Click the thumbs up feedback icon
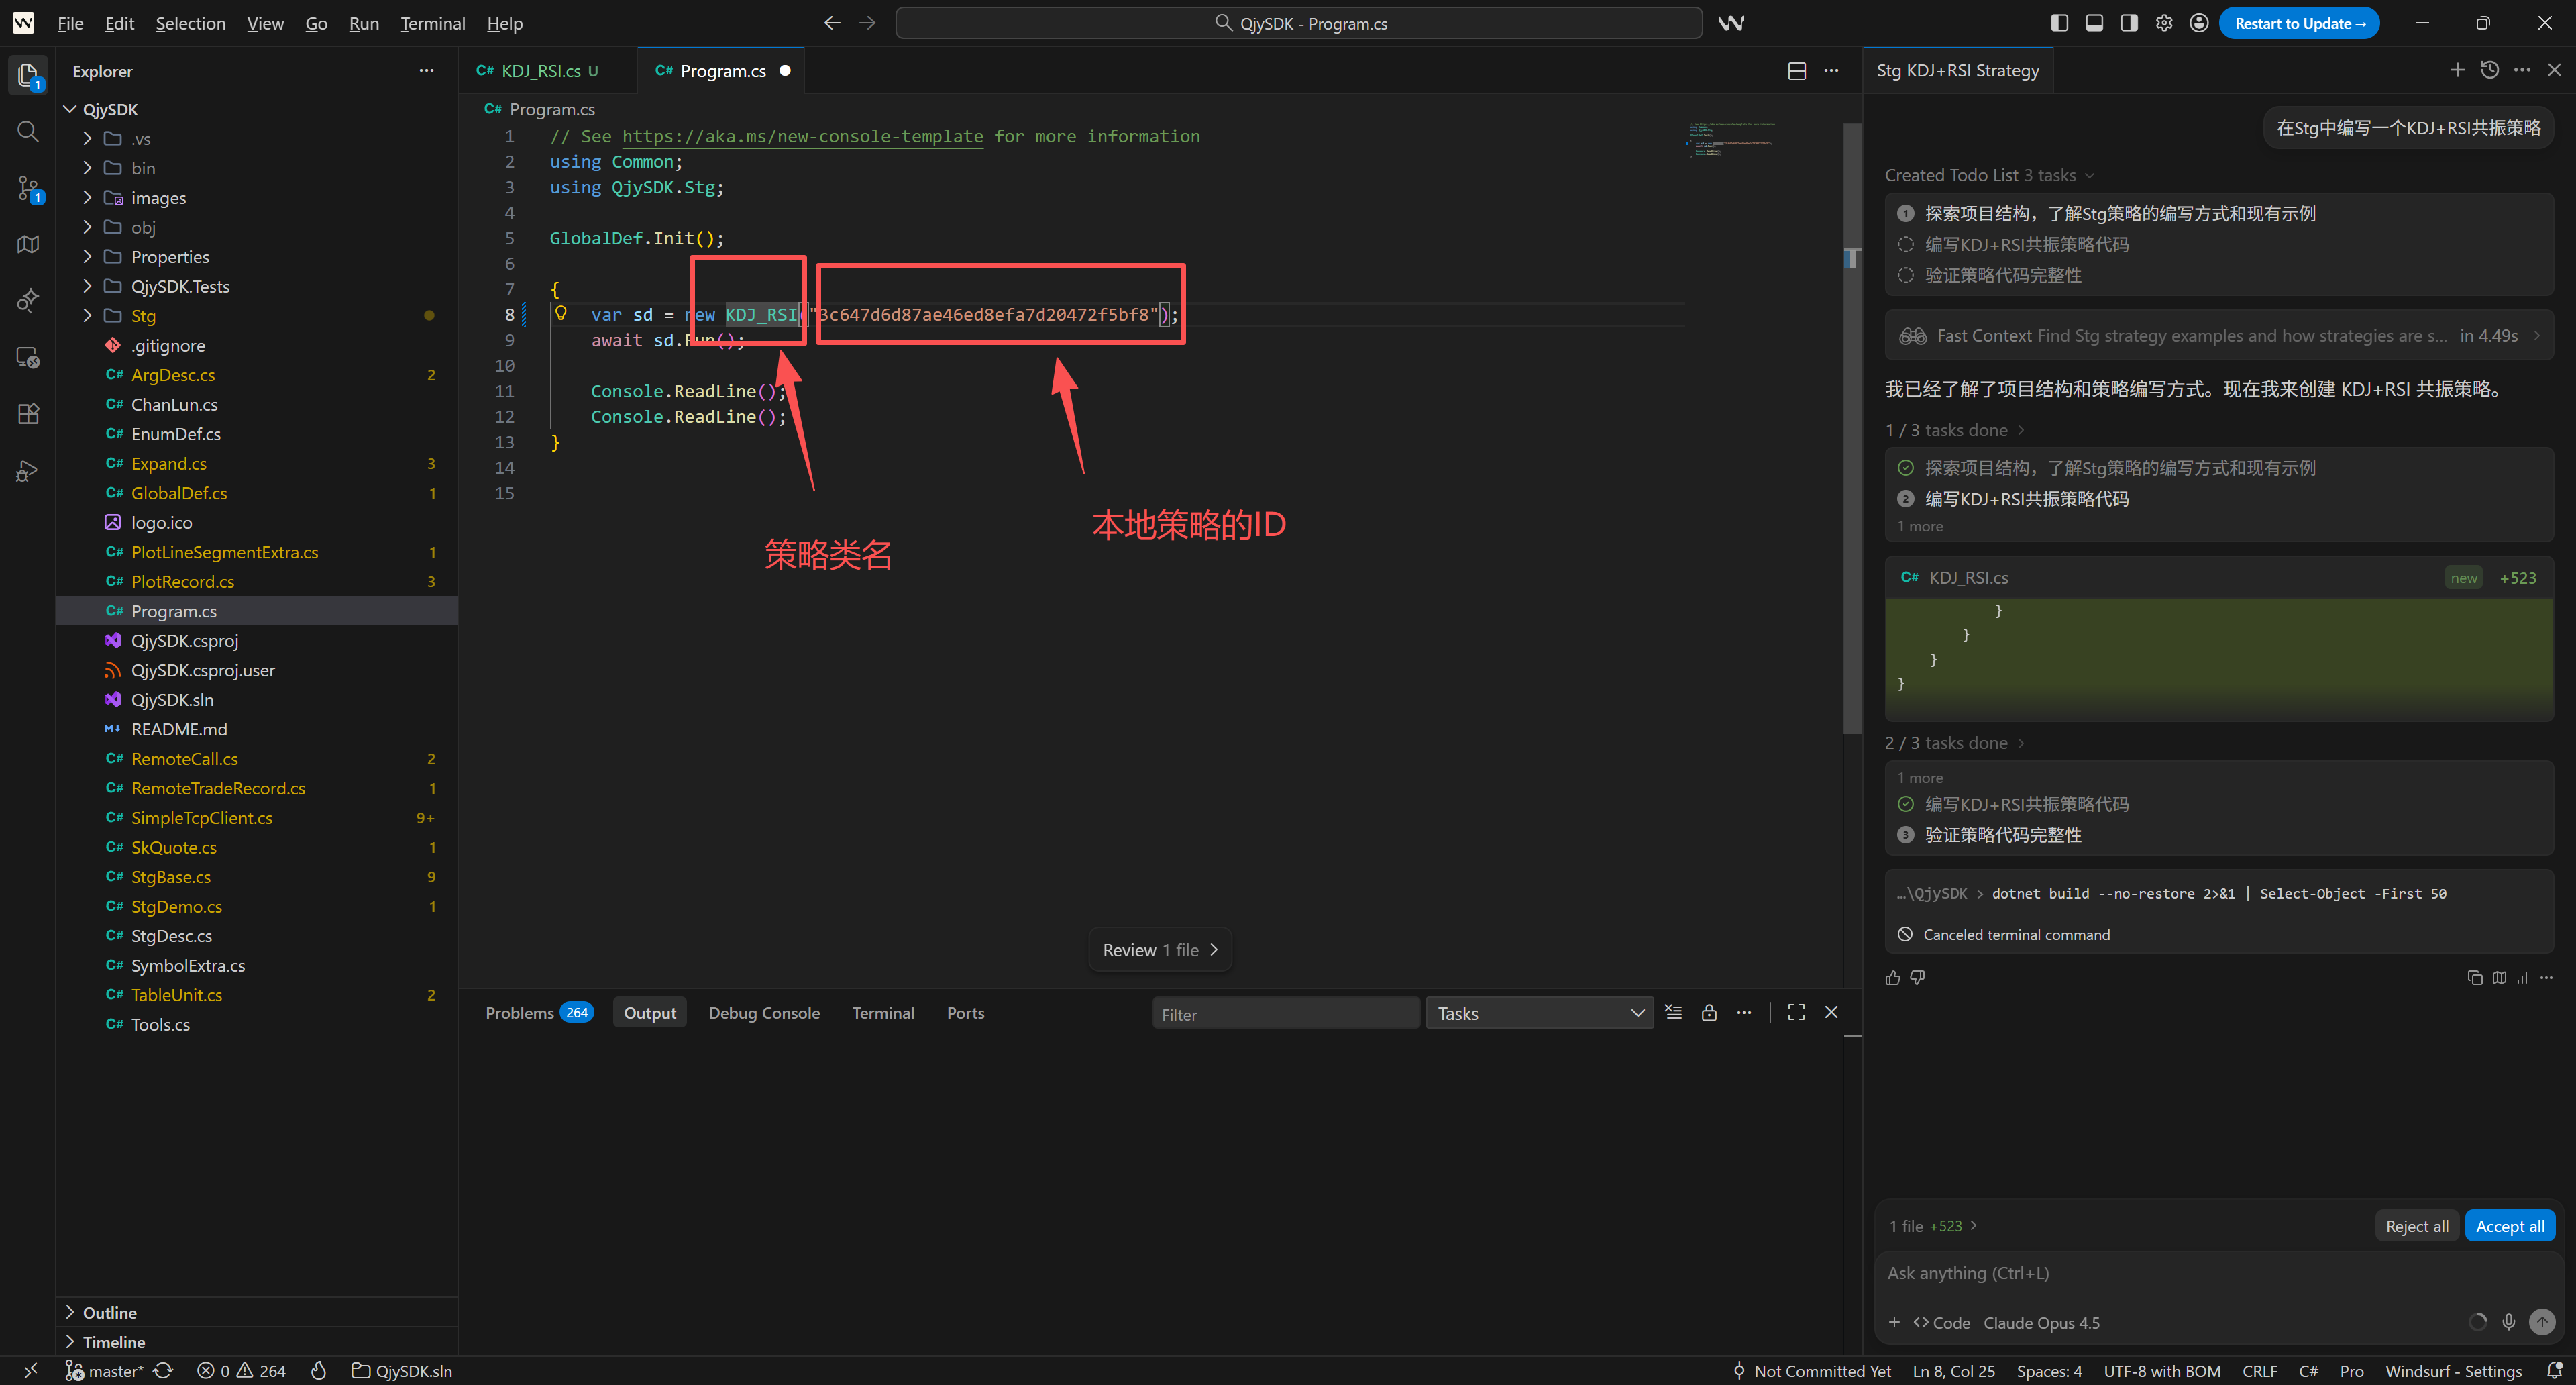Screen dimensions: 2576x1385 point(1892,977)
